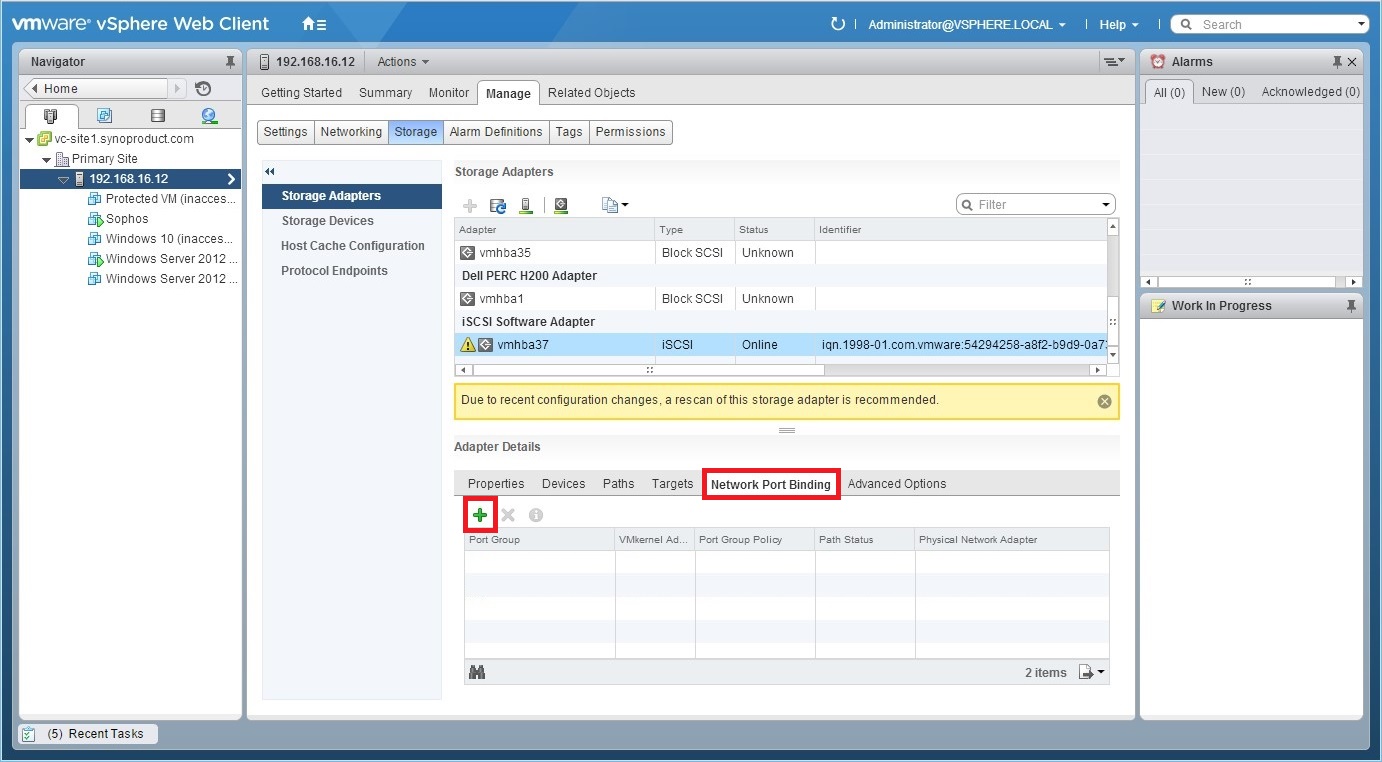
Task: Add a port binding with the green plus icon
Action: pyautogui.click(x=480, y=514)
